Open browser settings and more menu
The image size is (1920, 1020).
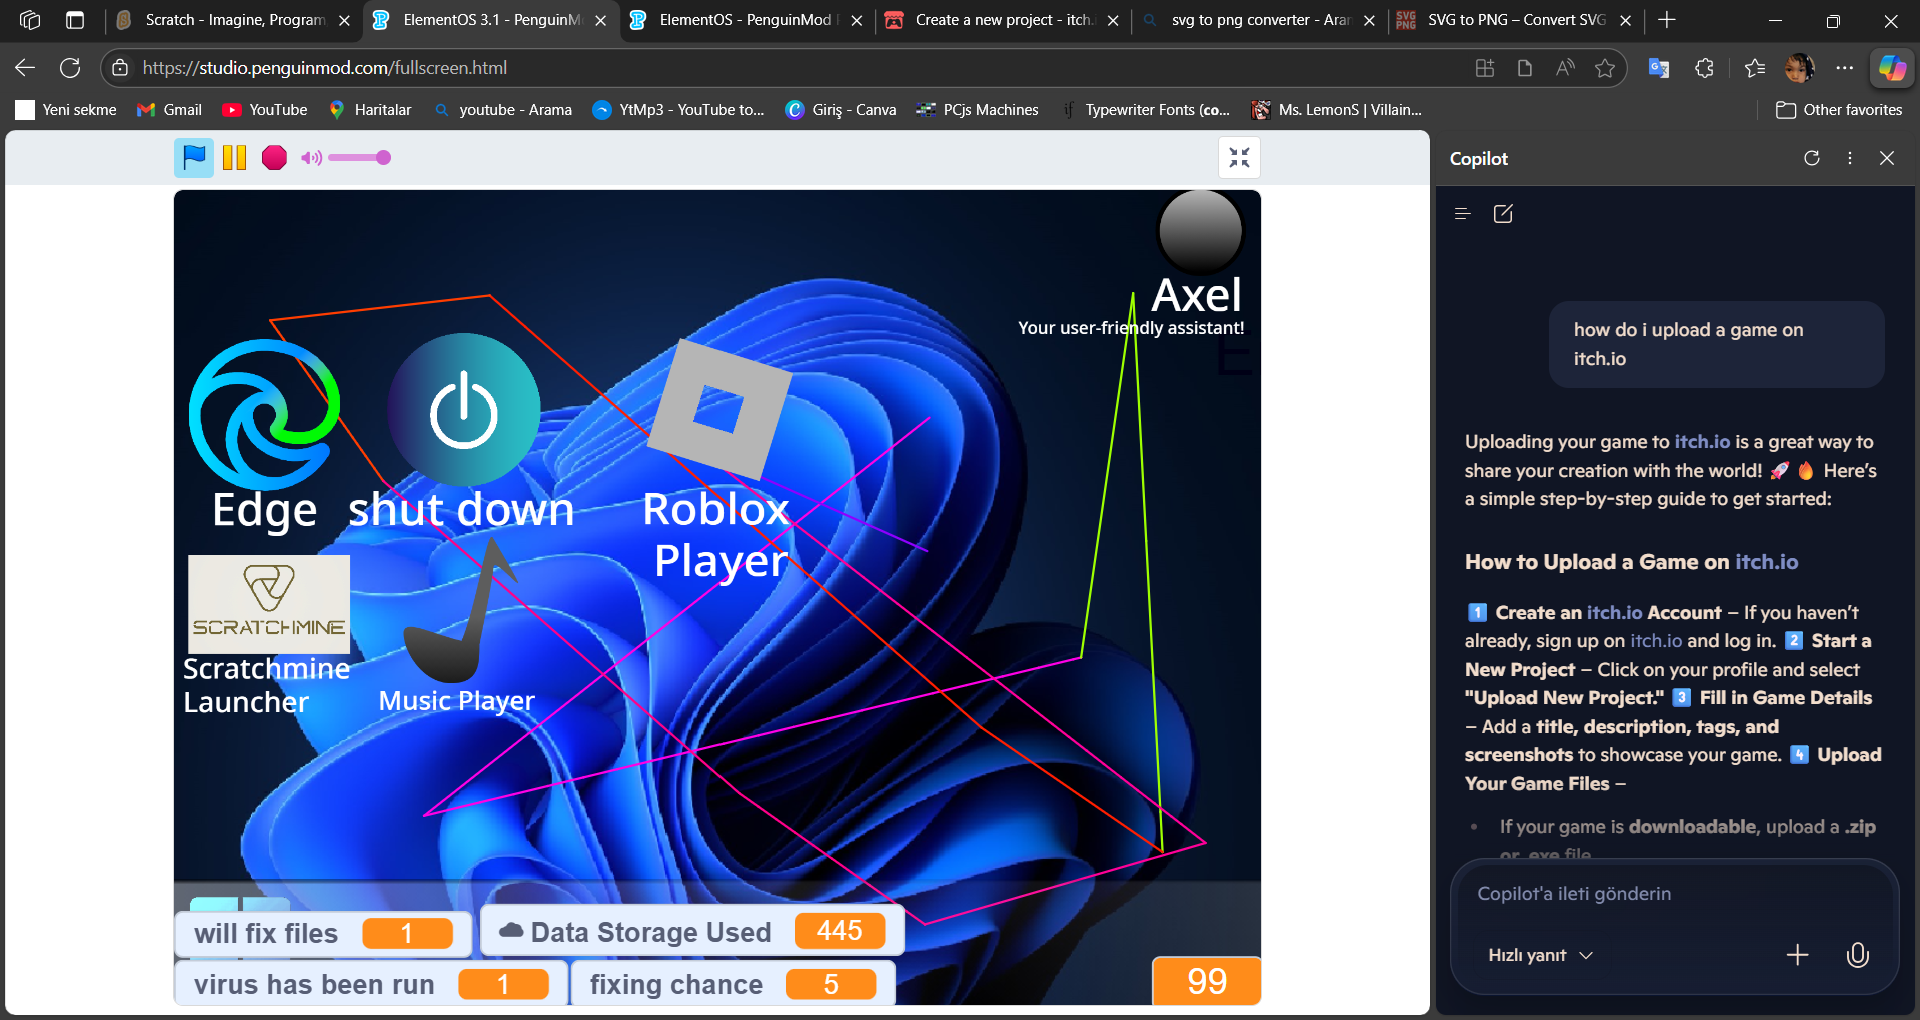(x=1845, y=68)
